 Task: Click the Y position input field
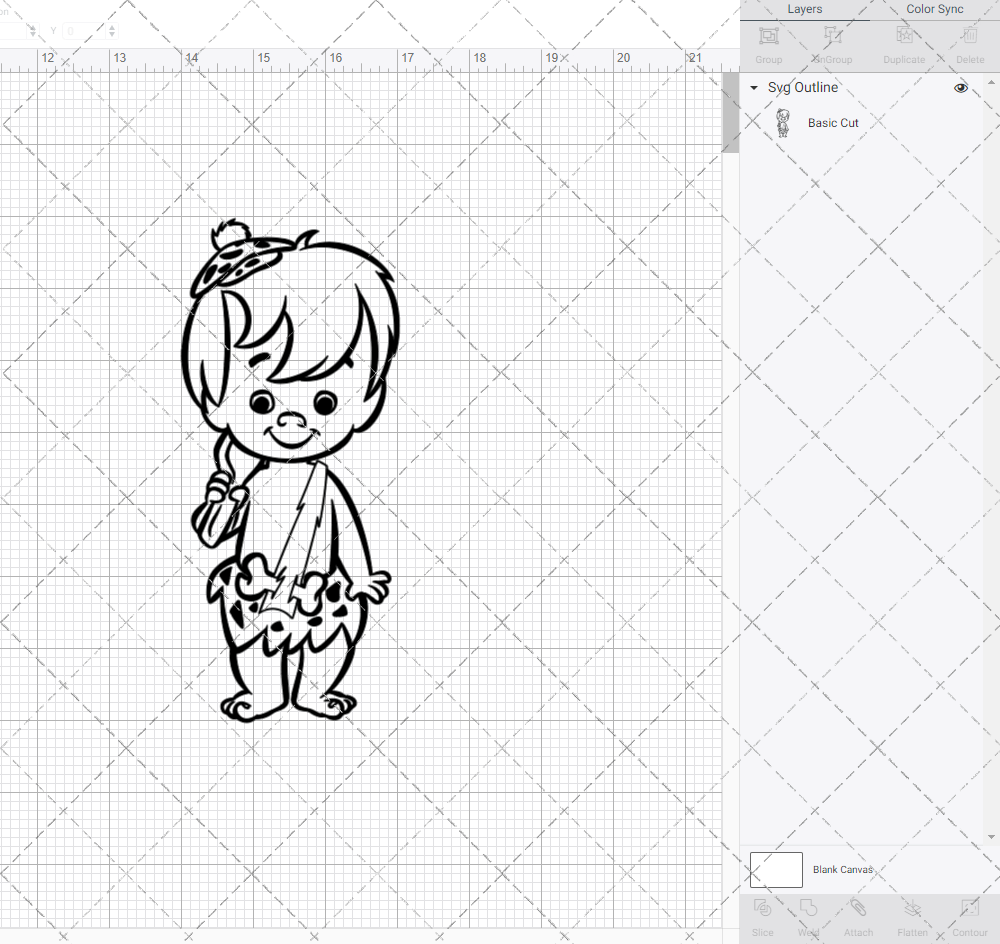coord(84,31)
